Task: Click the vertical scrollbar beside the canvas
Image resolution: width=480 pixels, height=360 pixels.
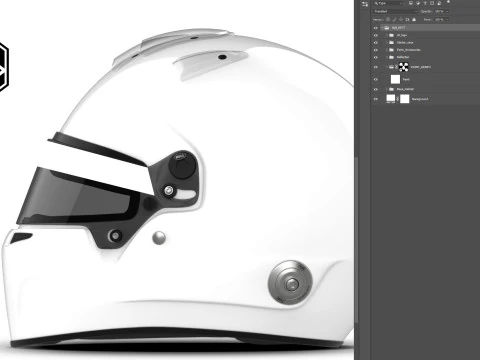Action: [x=356, y=239]
